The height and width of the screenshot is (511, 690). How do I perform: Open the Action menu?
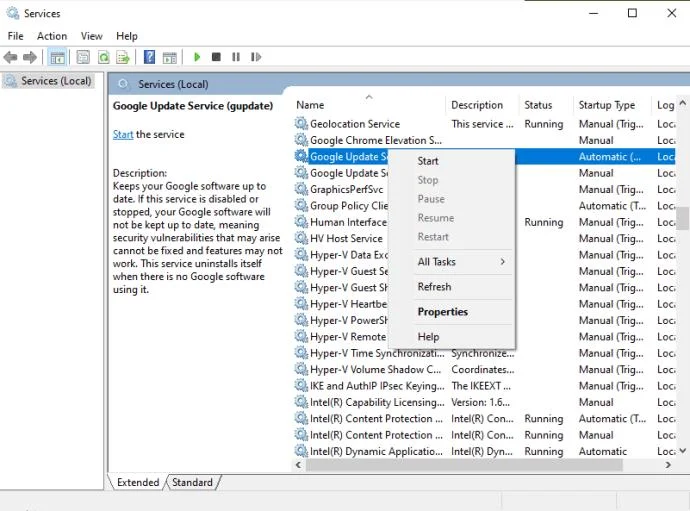[x=52, y=36]
